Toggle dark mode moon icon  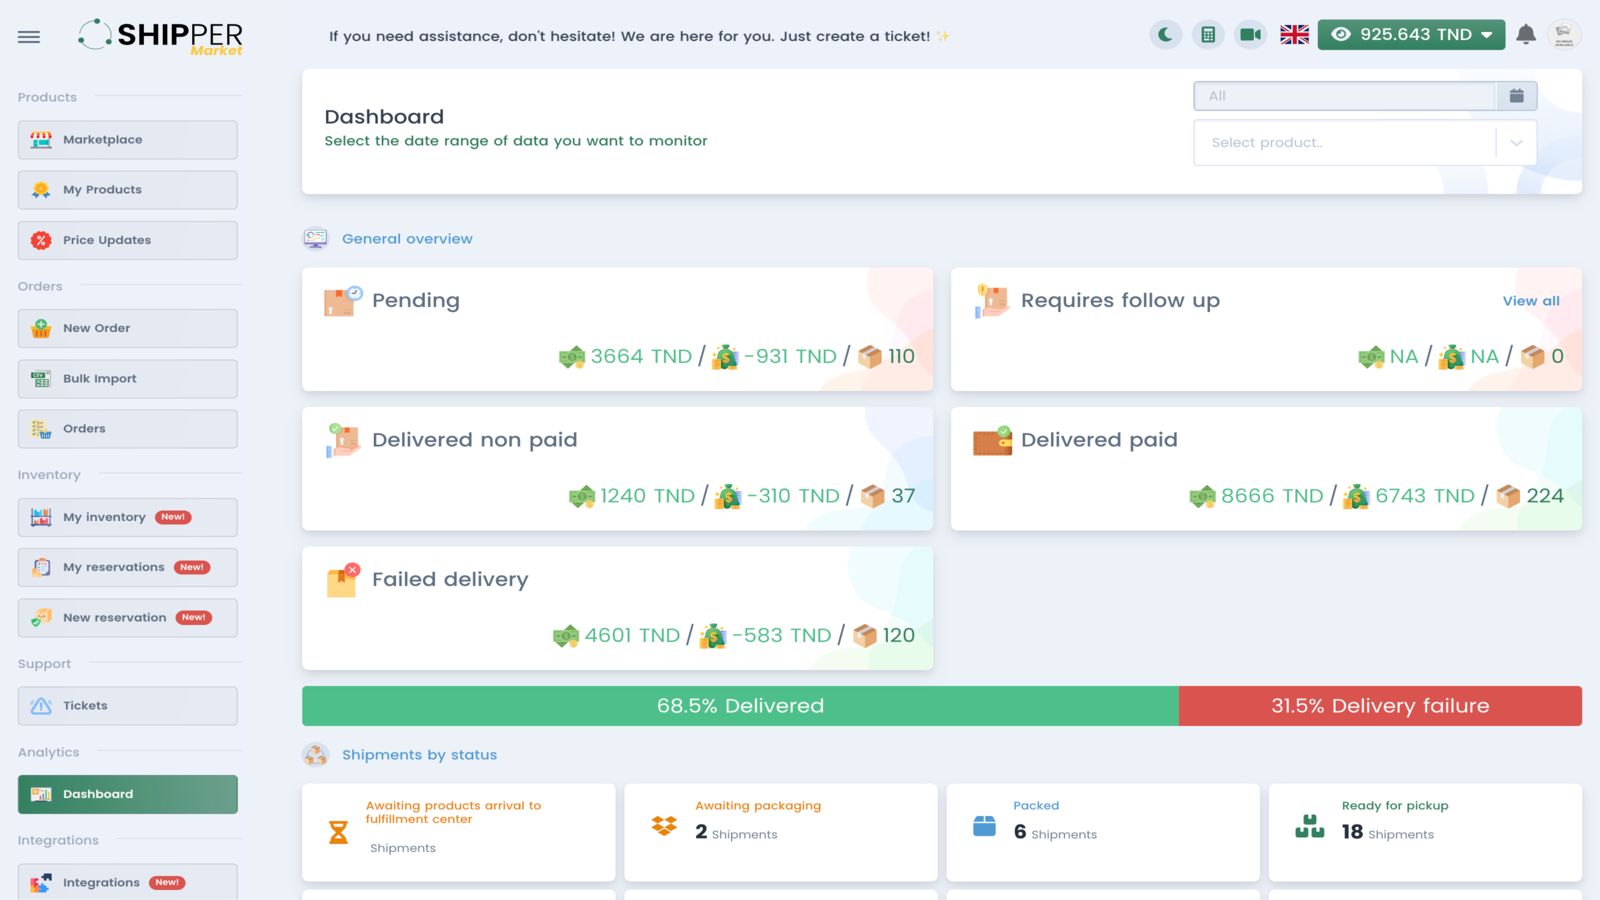point(1165,35)
